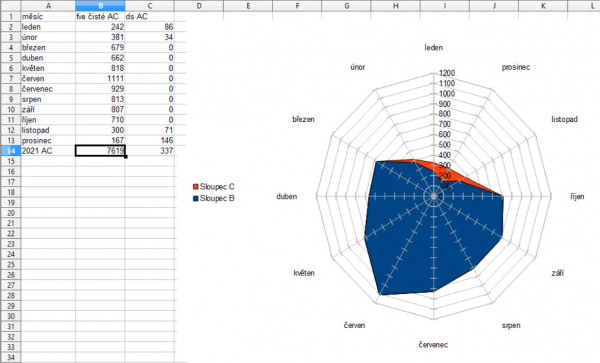Select the leden chart axis label
The width and height of the screenshot is (600, 363).
click(x=434, y=47)
